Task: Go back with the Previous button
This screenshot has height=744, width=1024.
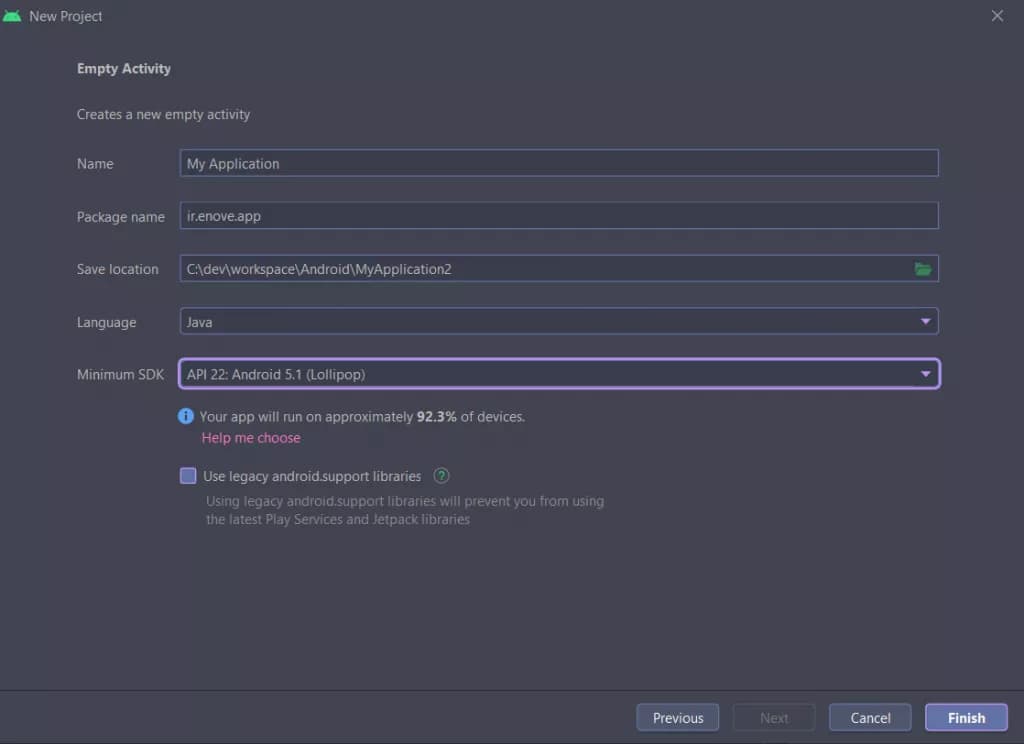Action: [678, 717]
